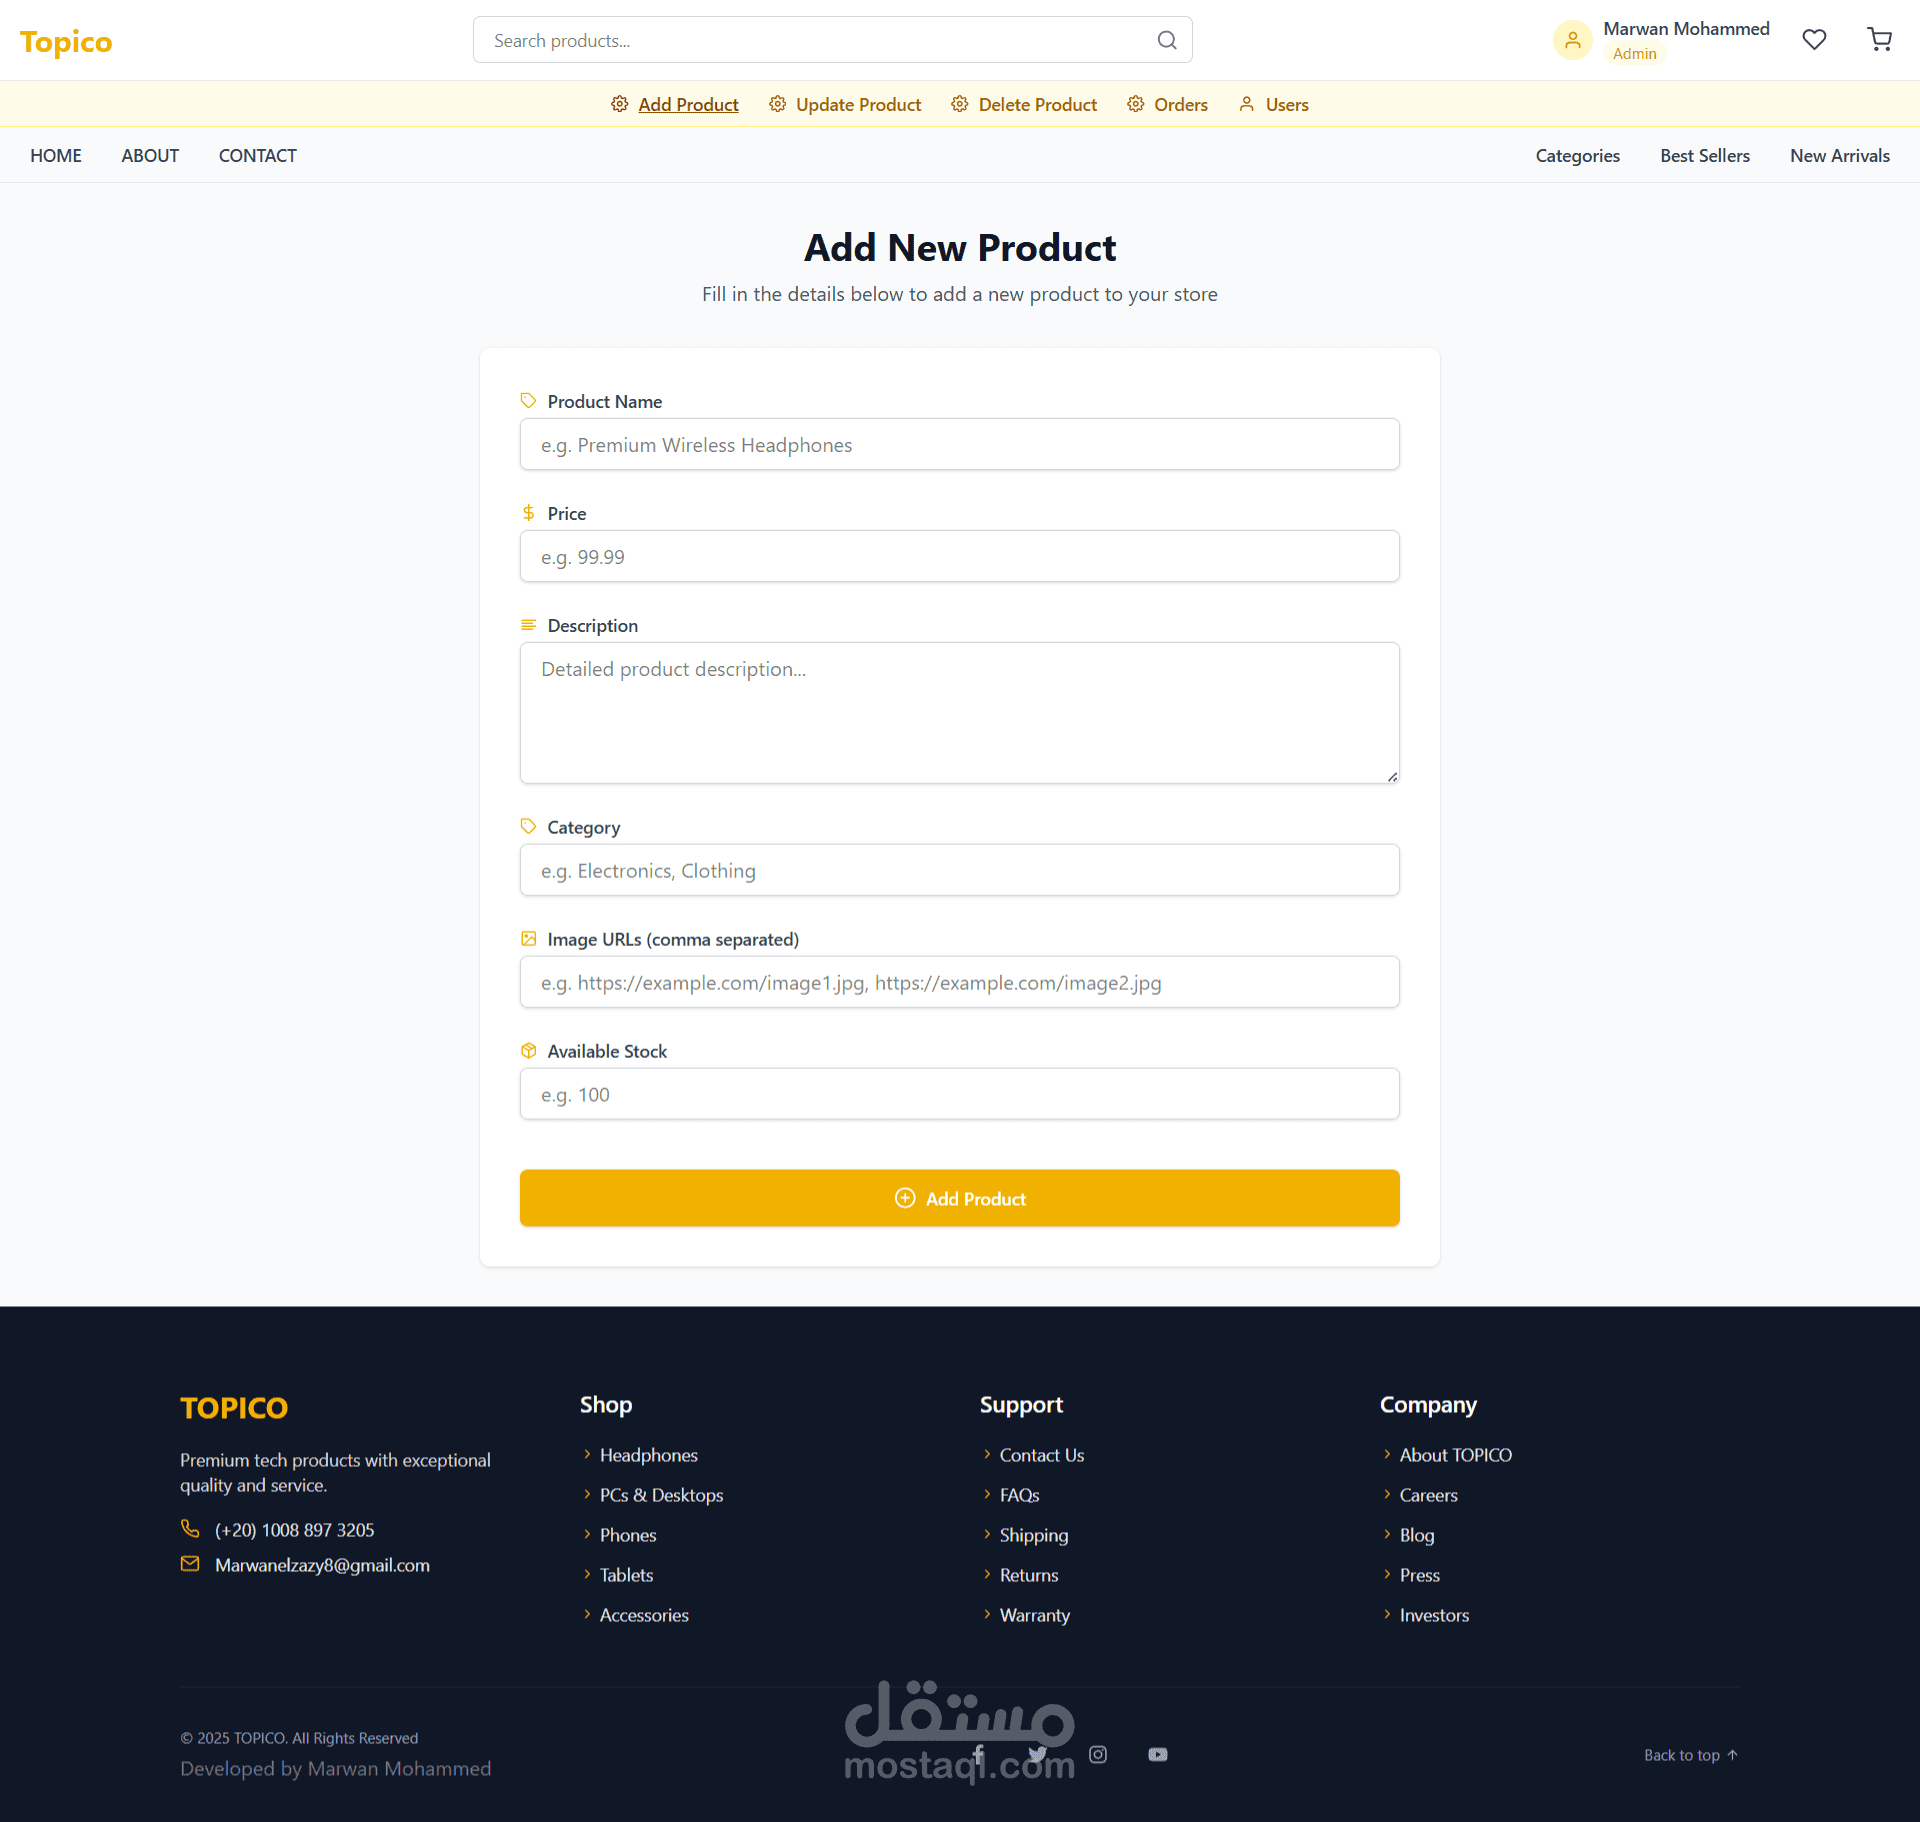Click the gear icon beside Orders

[1135, 104]
